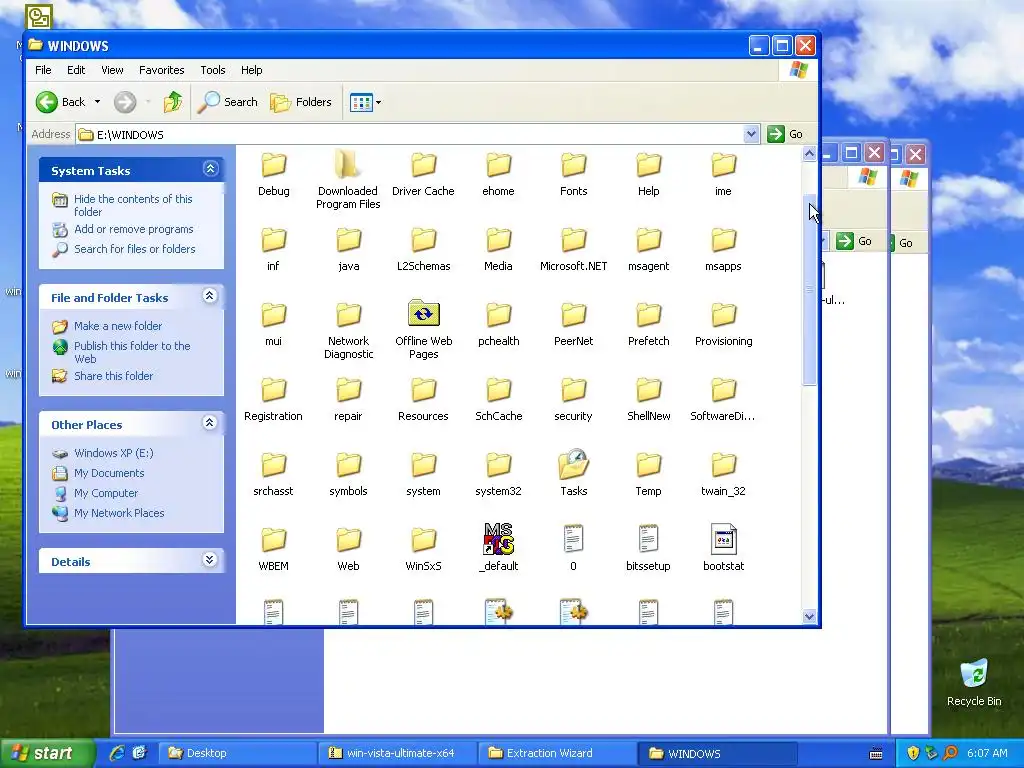Image resolution: width=1024 pixels, height=768 pixels.
Task: Click the scroll up arrow
Action: tap(809, 153)
